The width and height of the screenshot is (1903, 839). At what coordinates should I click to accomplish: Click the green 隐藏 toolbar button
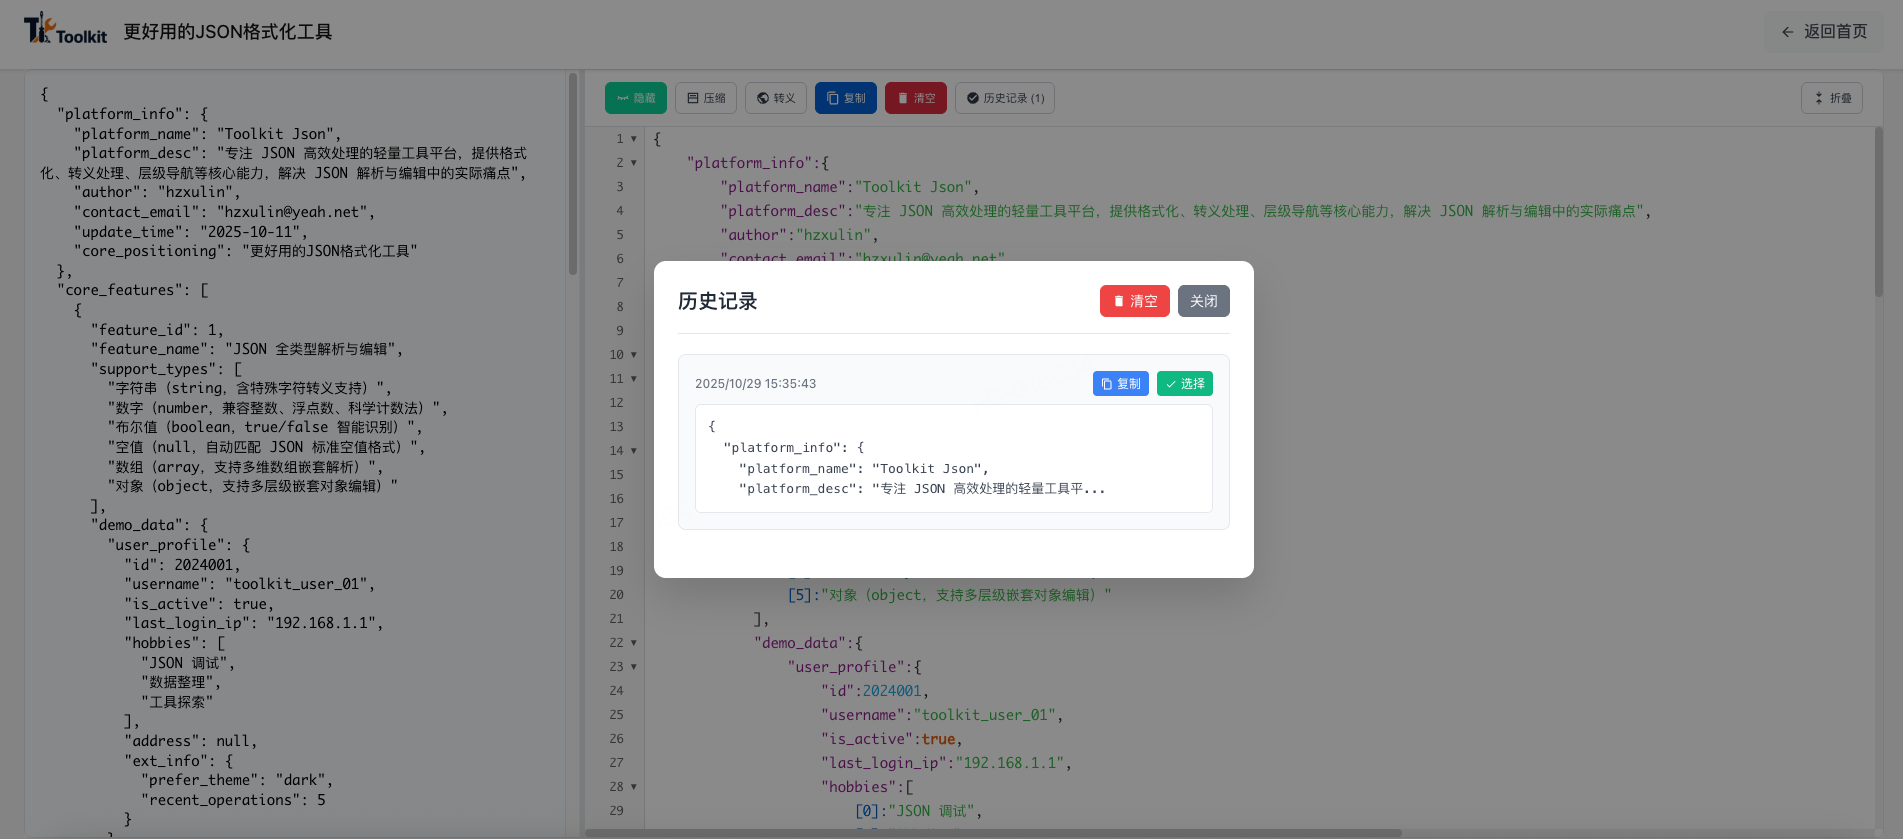(x=636, y=98)
